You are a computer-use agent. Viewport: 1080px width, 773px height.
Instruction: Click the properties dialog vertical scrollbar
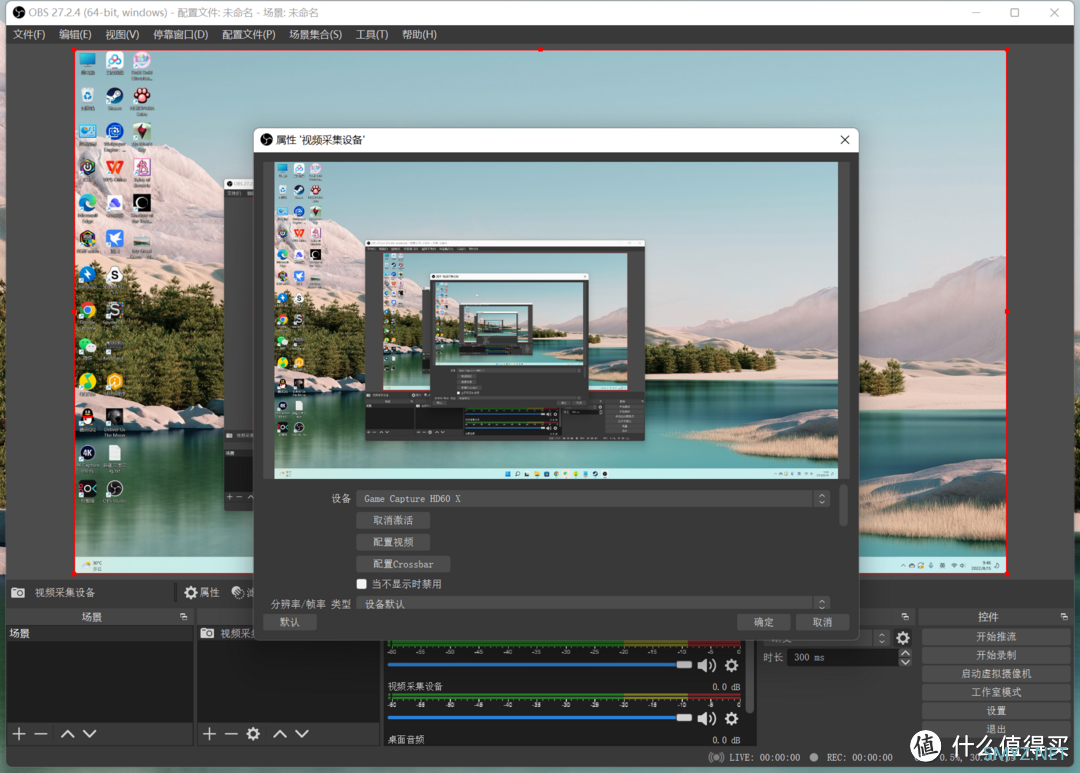pyautogui.click(x=843, y=506)
